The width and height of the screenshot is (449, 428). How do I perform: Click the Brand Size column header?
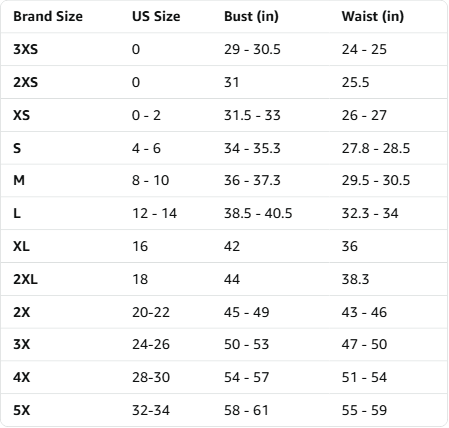pyautogui.click(x=48, y=16)
